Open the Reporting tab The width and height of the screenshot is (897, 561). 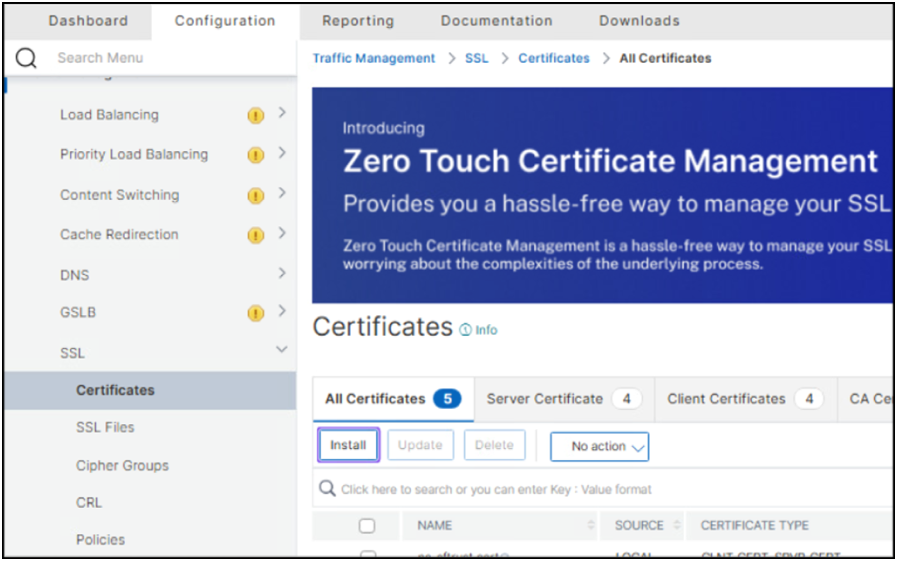coord(358,20)
